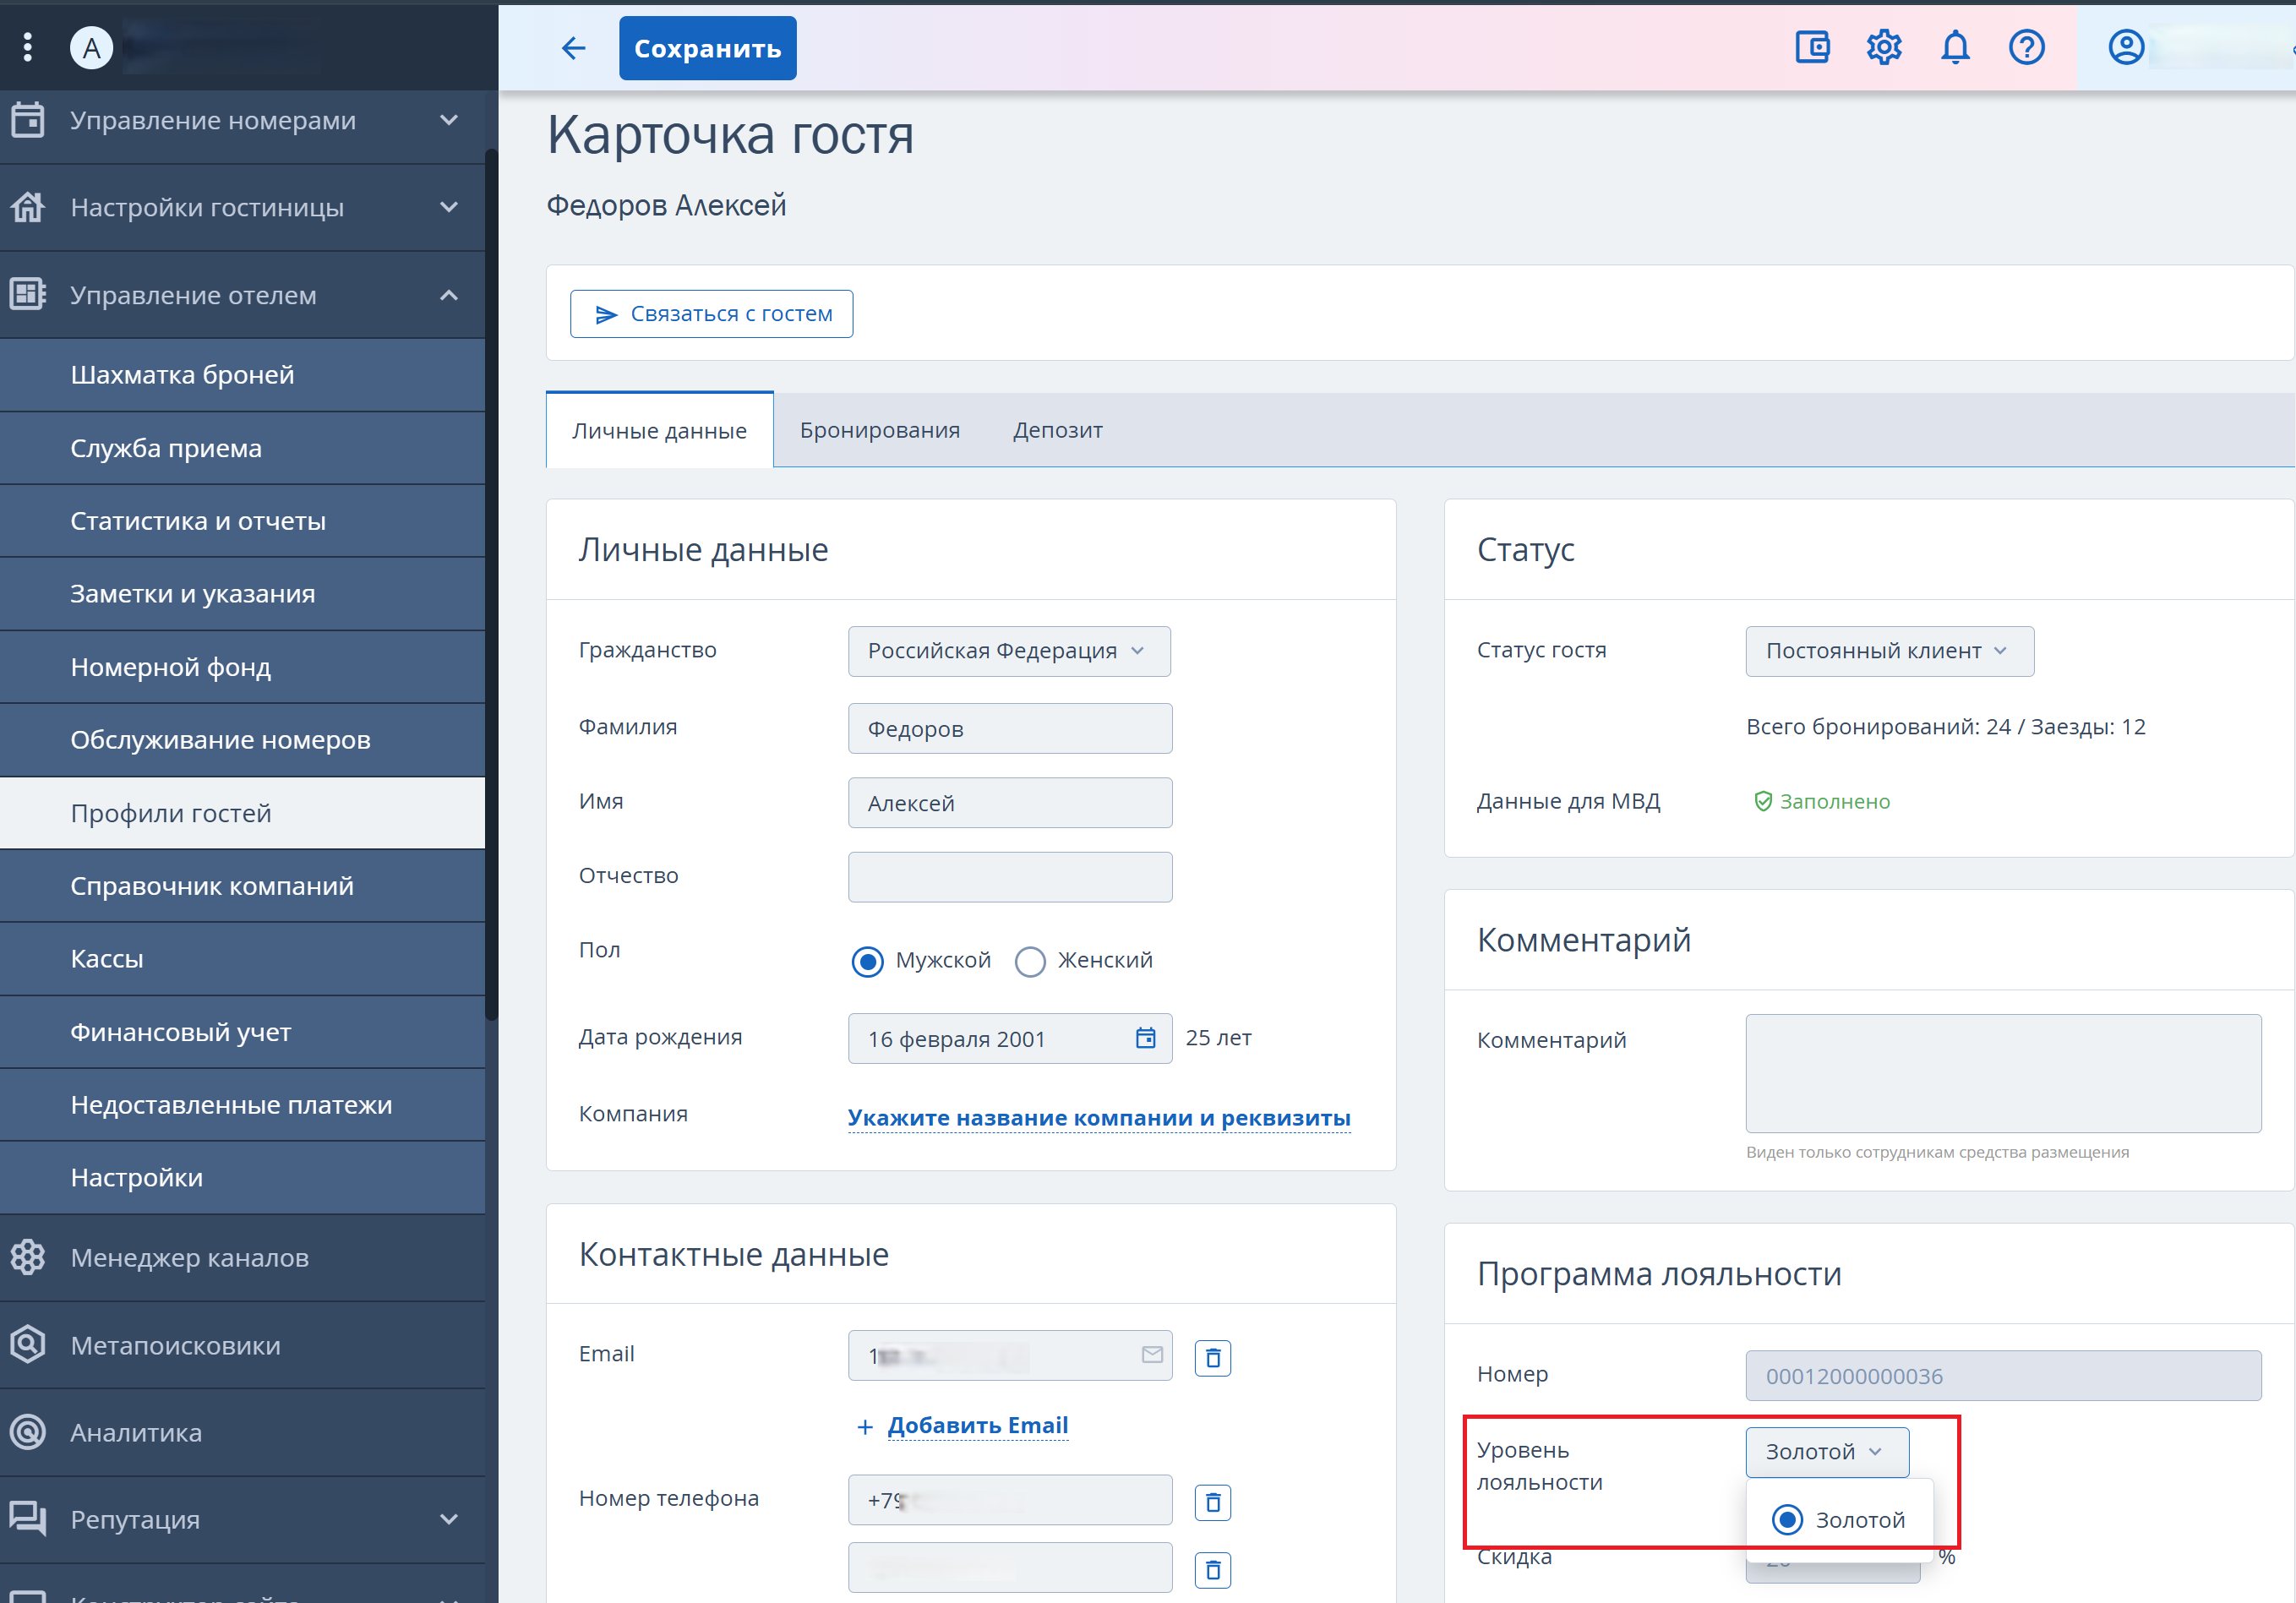Switch to the Бронирования tab

point(879,430)
